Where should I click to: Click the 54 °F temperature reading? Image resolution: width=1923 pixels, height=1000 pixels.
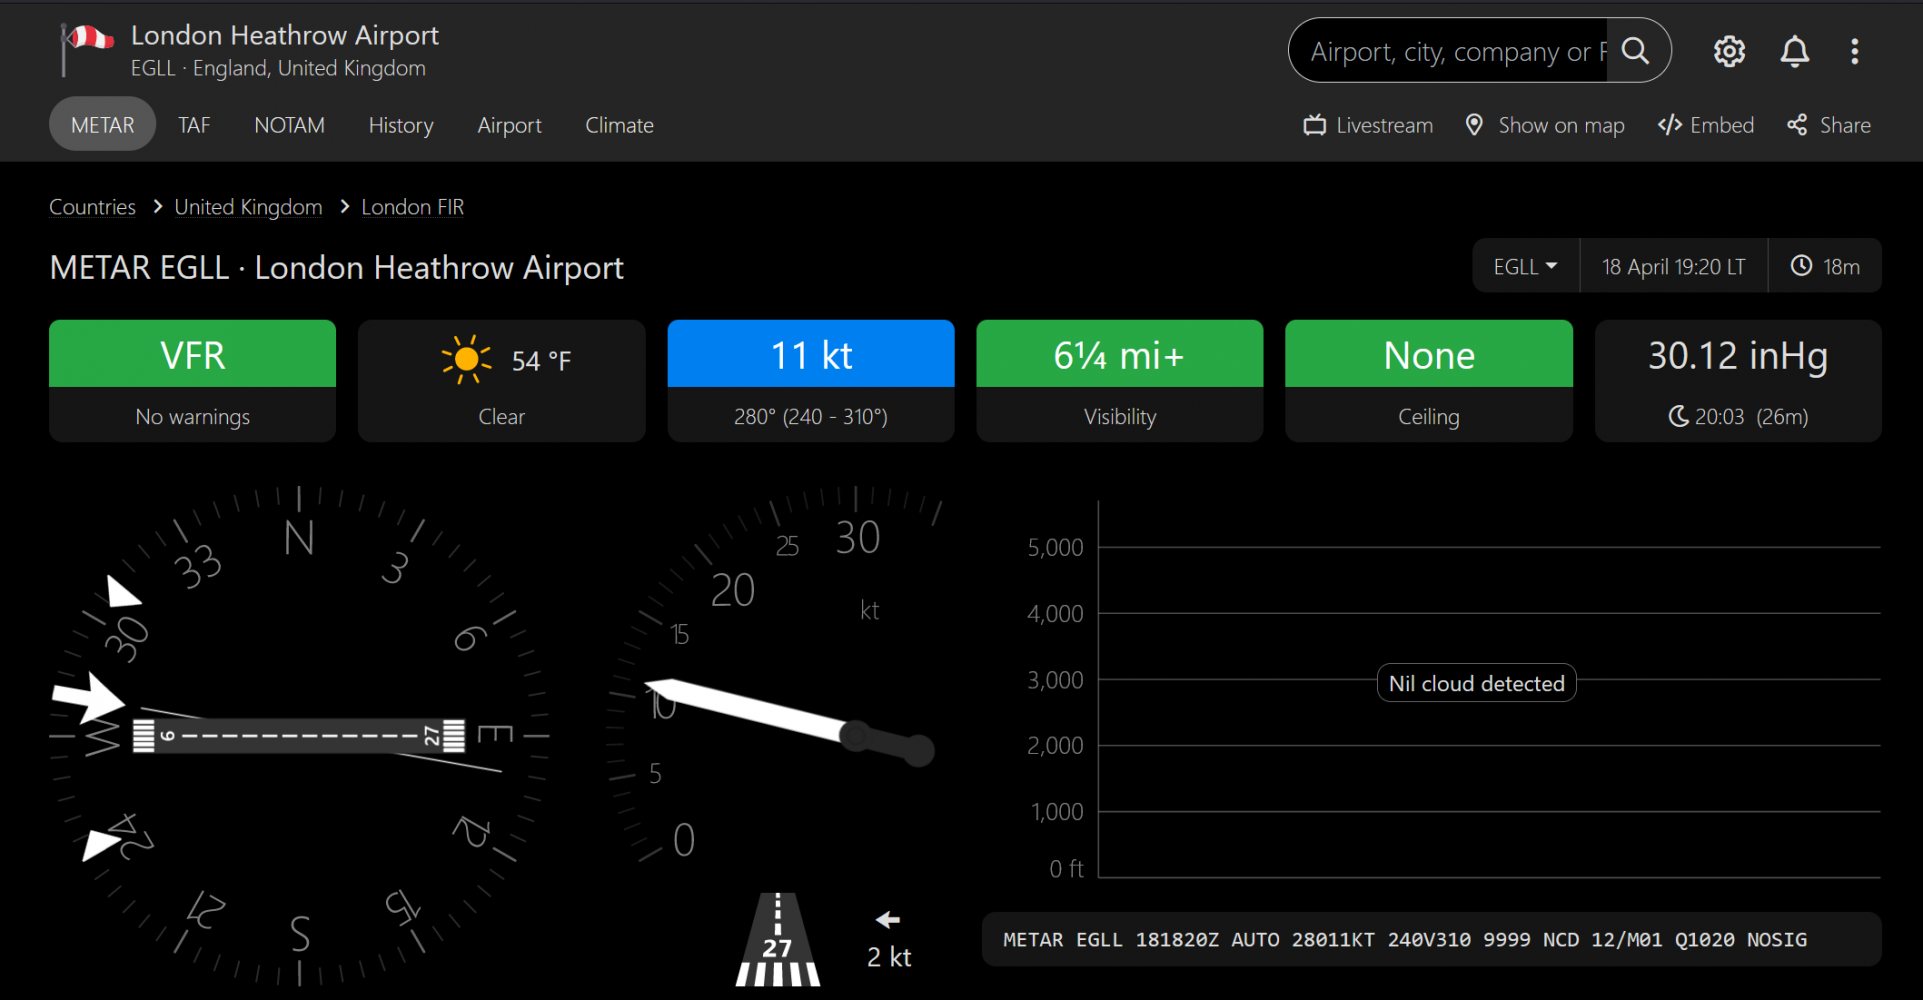pyautogui.click(x=541, y=360)
